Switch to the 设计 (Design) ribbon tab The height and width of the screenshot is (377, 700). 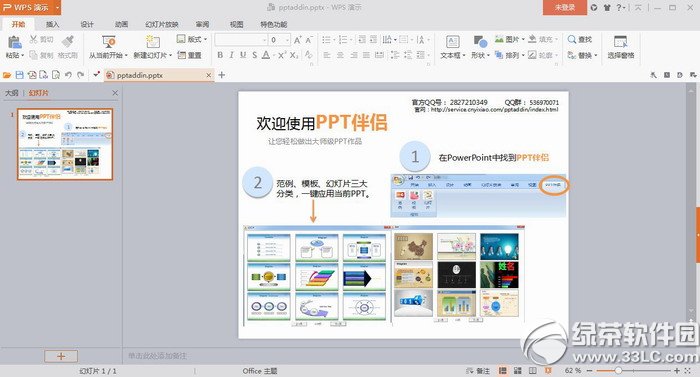pyautogui.click(x=87, y=24)
